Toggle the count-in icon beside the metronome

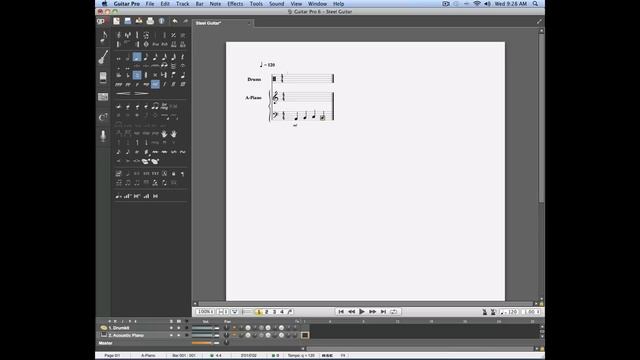point(493,312)
